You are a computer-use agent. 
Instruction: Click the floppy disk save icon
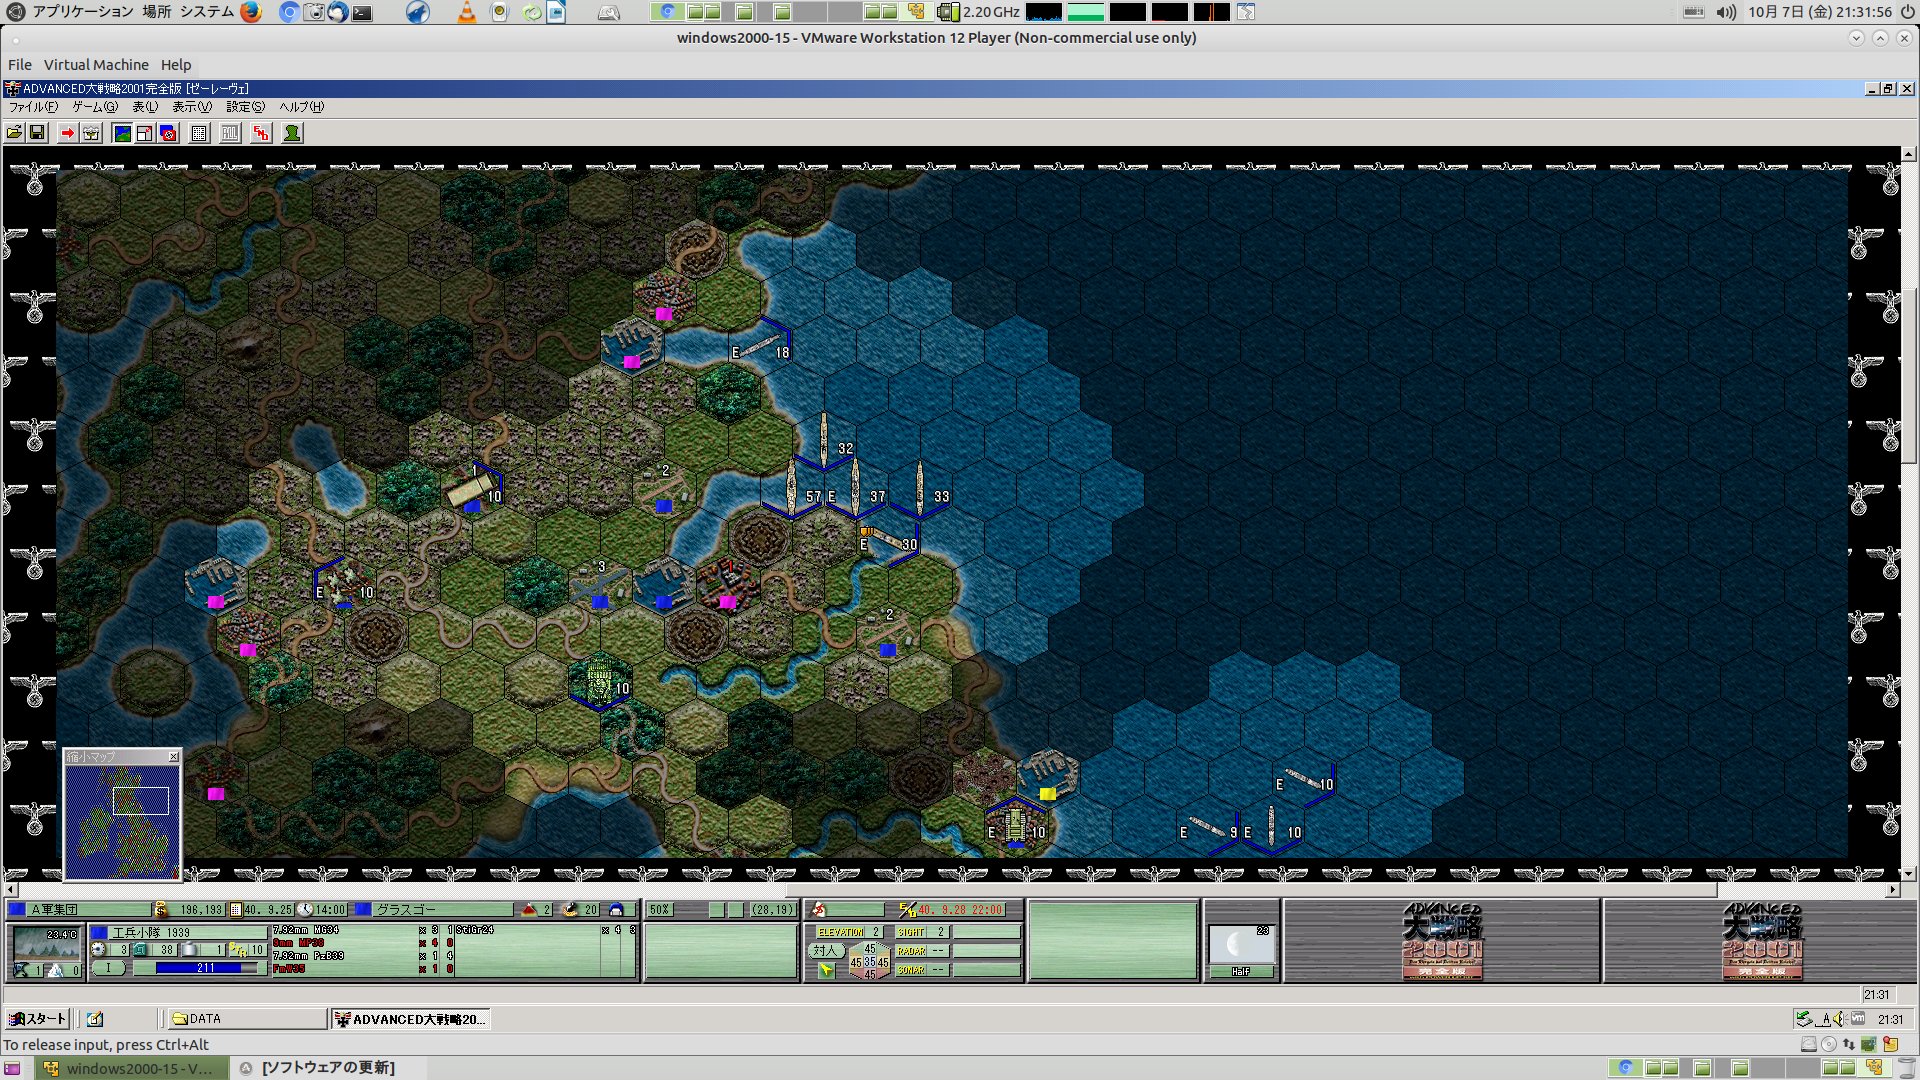(37, 133)
